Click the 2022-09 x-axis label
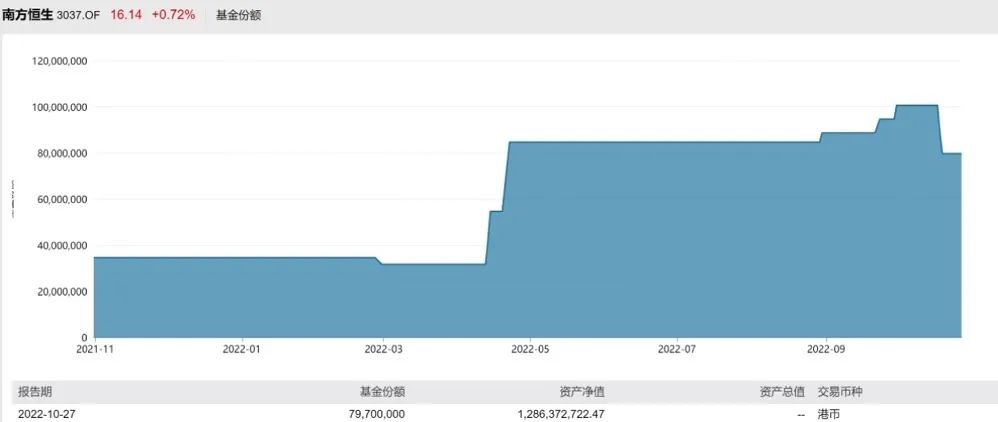Image resolution: width=998 pixels, height=422 pixels. pyautogui.click(x=826, y=350)
